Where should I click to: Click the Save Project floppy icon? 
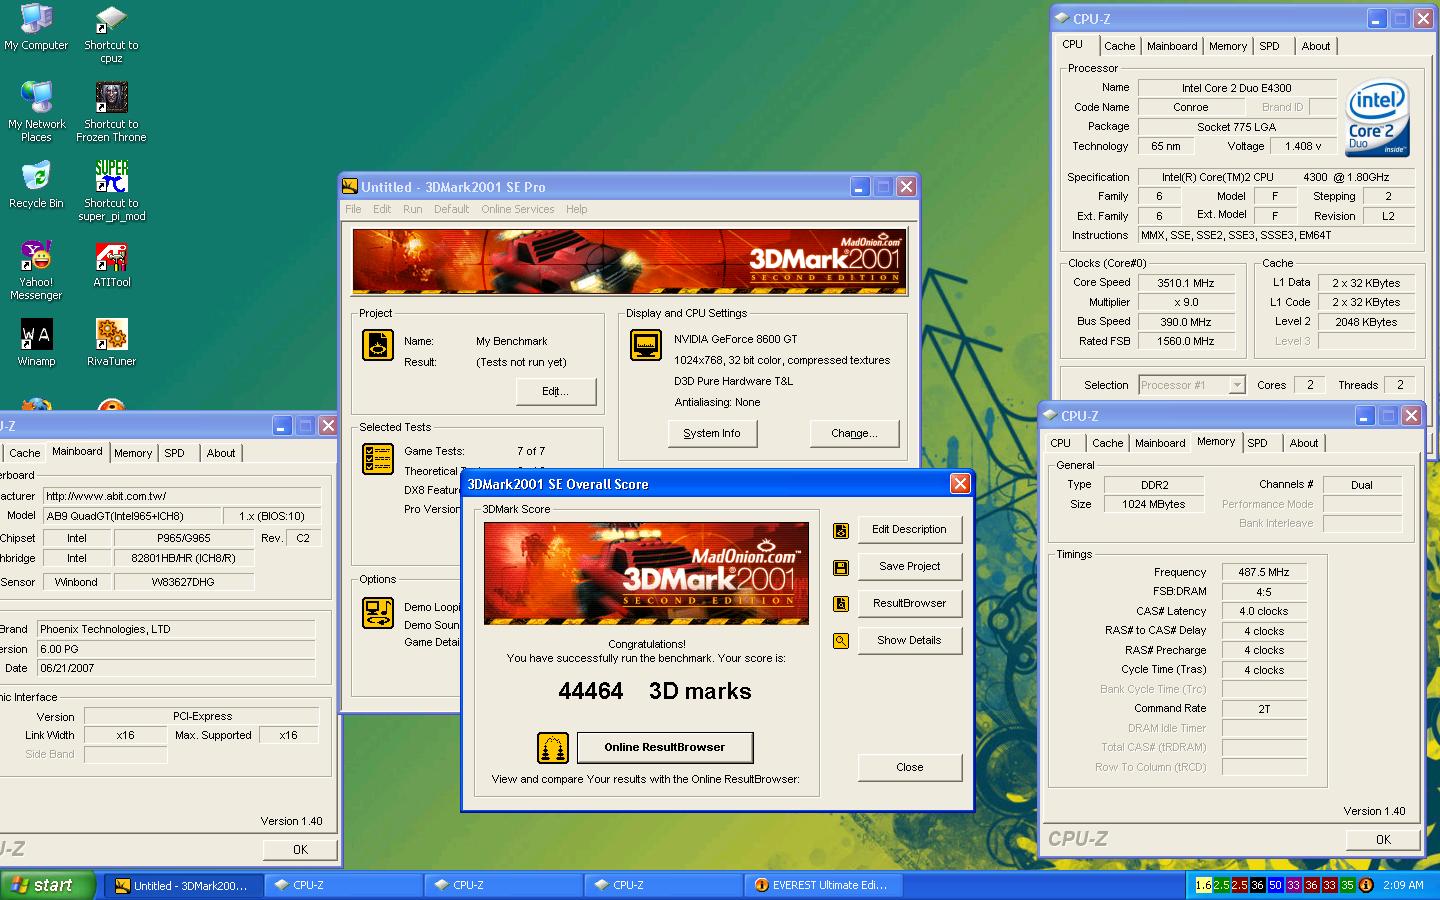(841, 567)
